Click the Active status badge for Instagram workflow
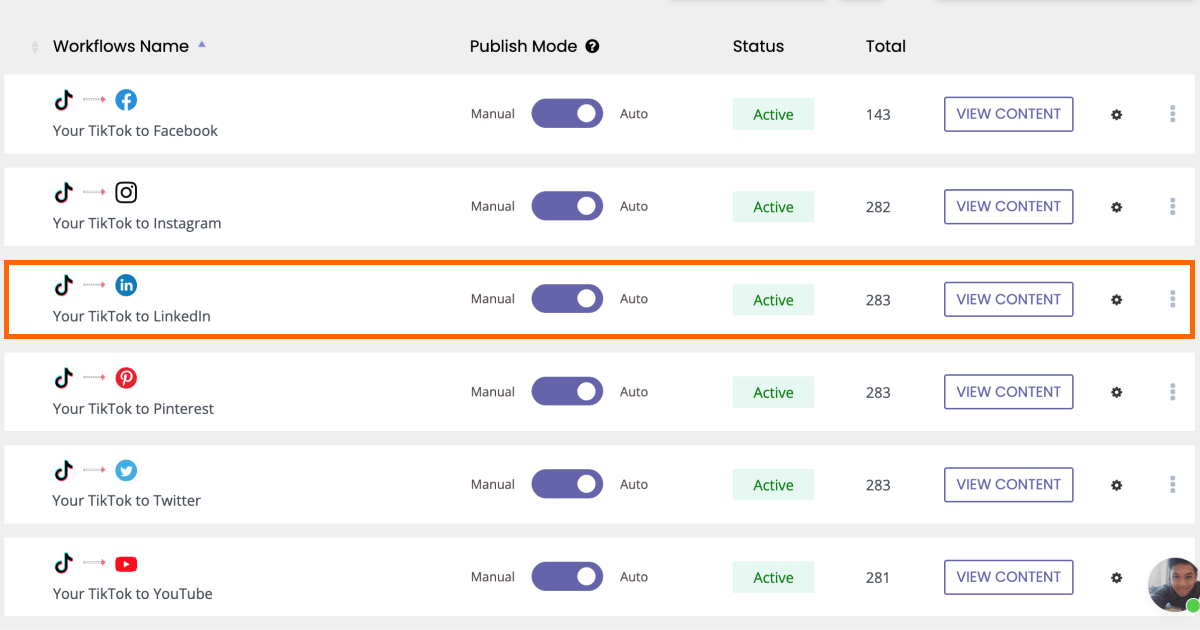The height and width of the screenshot is (630, 1200). pos(773,207)
